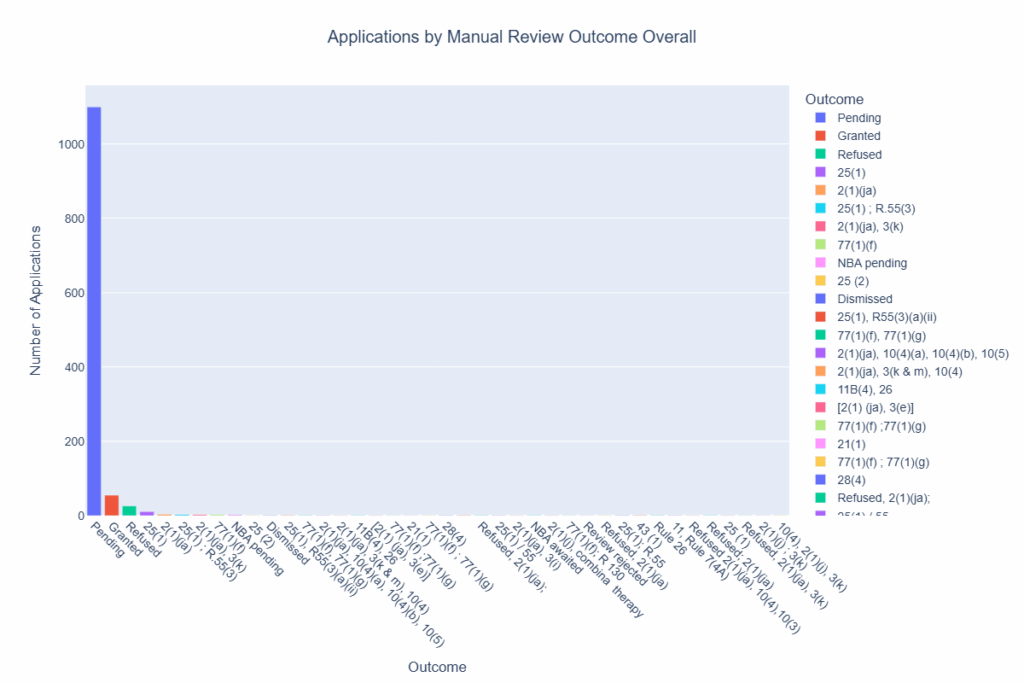Viewport: 1024px width, 683px height.
Task: Click the 'Outcome' x-axis title below chart
Action: pos(437,666)
